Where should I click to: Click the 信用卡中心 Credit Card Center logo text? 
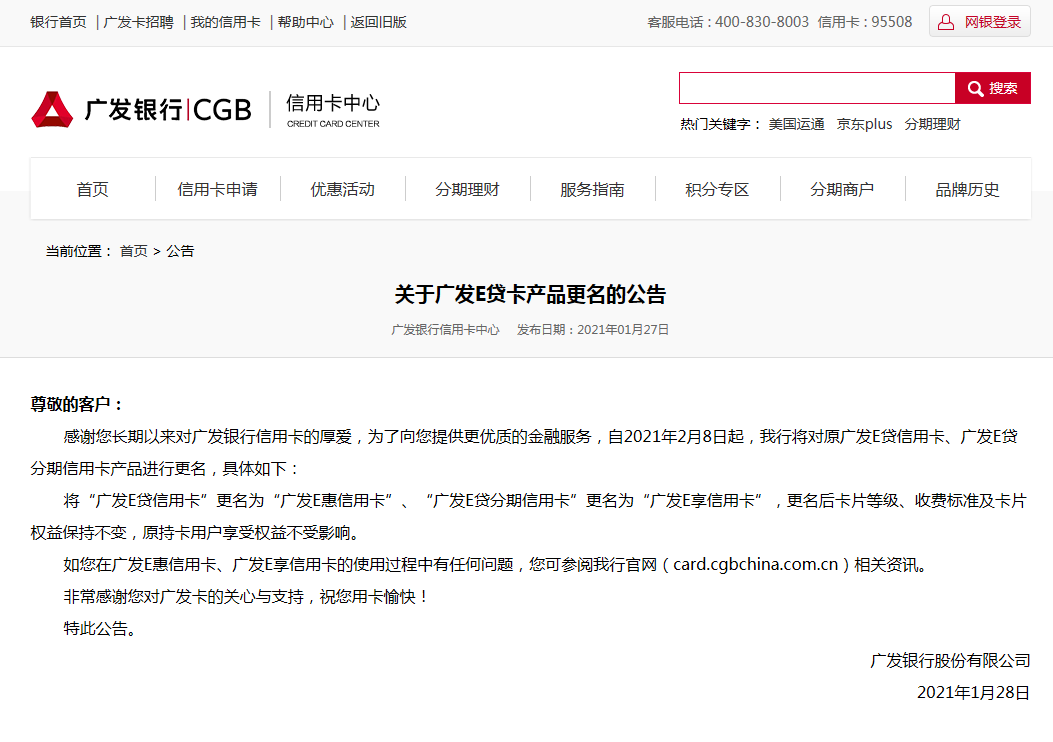point(333,109)
